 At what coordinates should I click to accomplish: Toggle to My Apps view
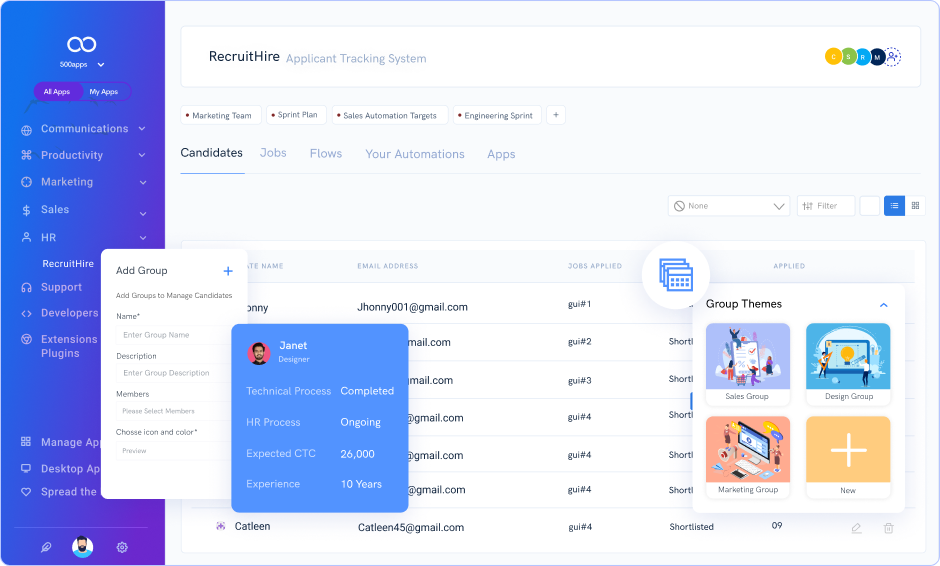[x=103, y=92]
